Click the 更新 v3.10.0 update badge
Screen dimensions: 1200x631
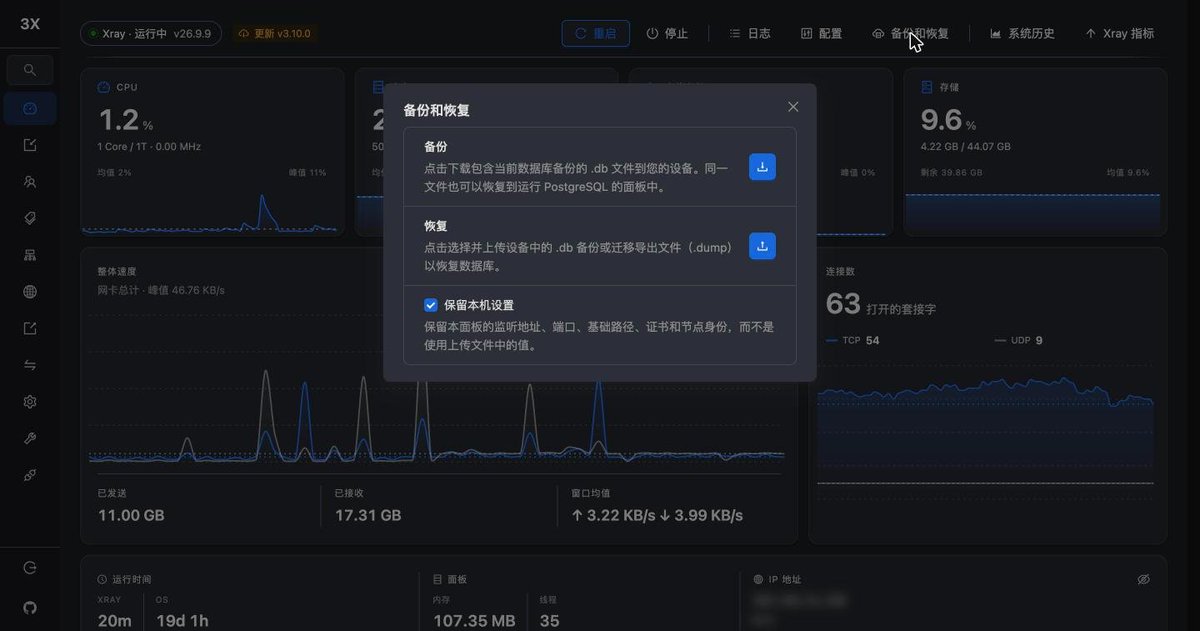click(273, 33)
